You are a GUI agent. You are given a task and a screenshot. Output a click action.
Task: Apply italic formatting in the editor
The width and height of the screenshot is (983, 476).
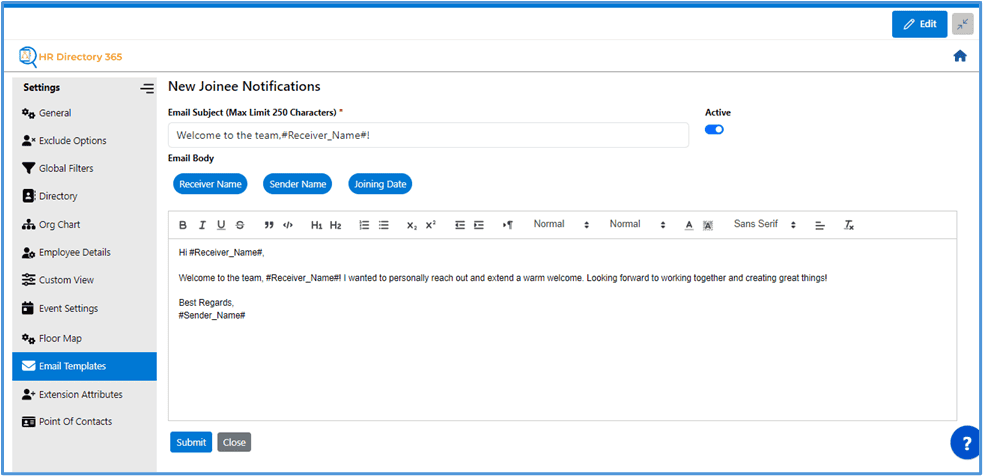click(202, 225)
